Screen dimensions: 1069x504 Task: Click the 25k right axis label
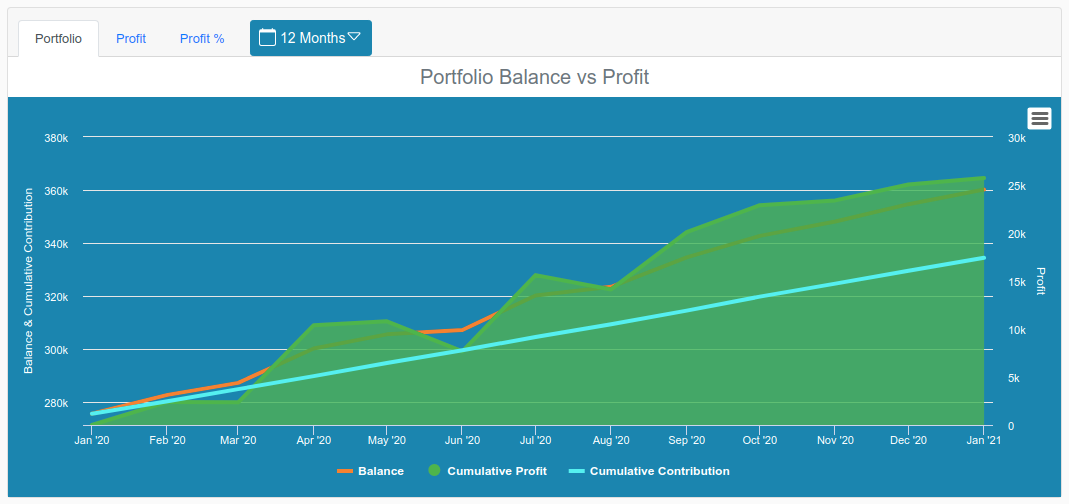point(1017,186)
